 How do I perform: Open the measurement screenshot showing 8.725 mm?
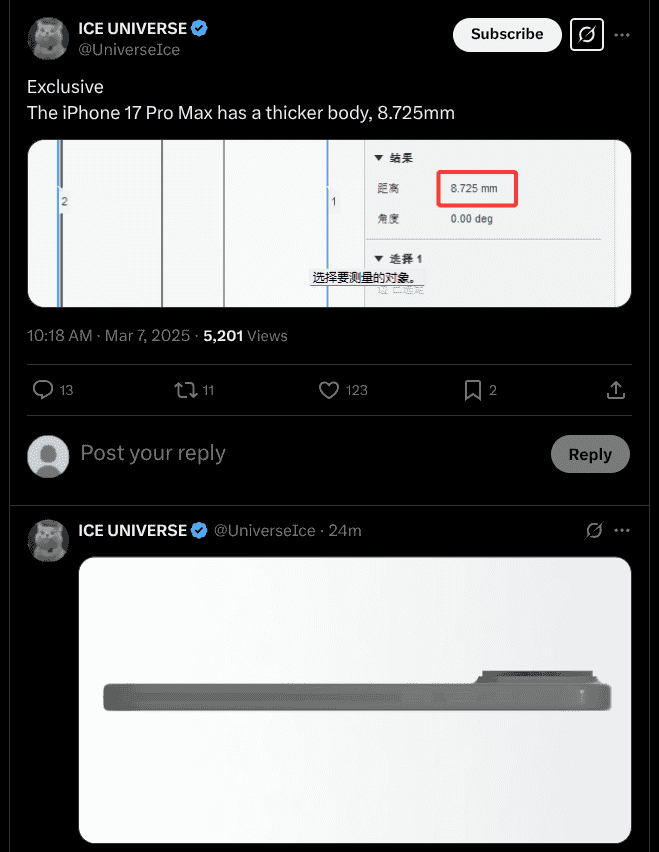point(329,223)
